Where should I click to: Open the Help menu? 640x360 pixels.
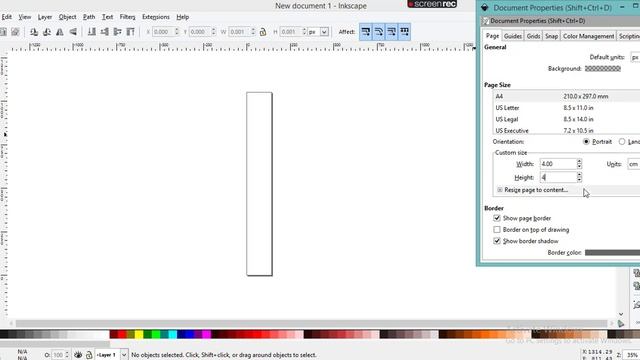point(182,17)
